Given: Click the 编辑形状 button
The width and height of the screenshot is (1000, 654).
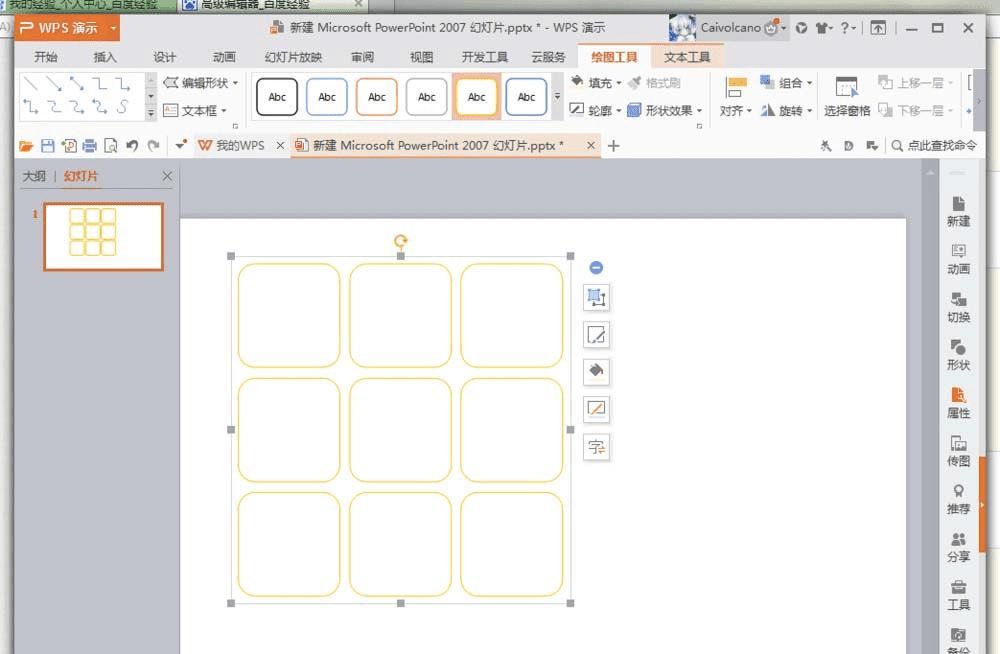Looking at the screenshot, I should pos(203,83).
